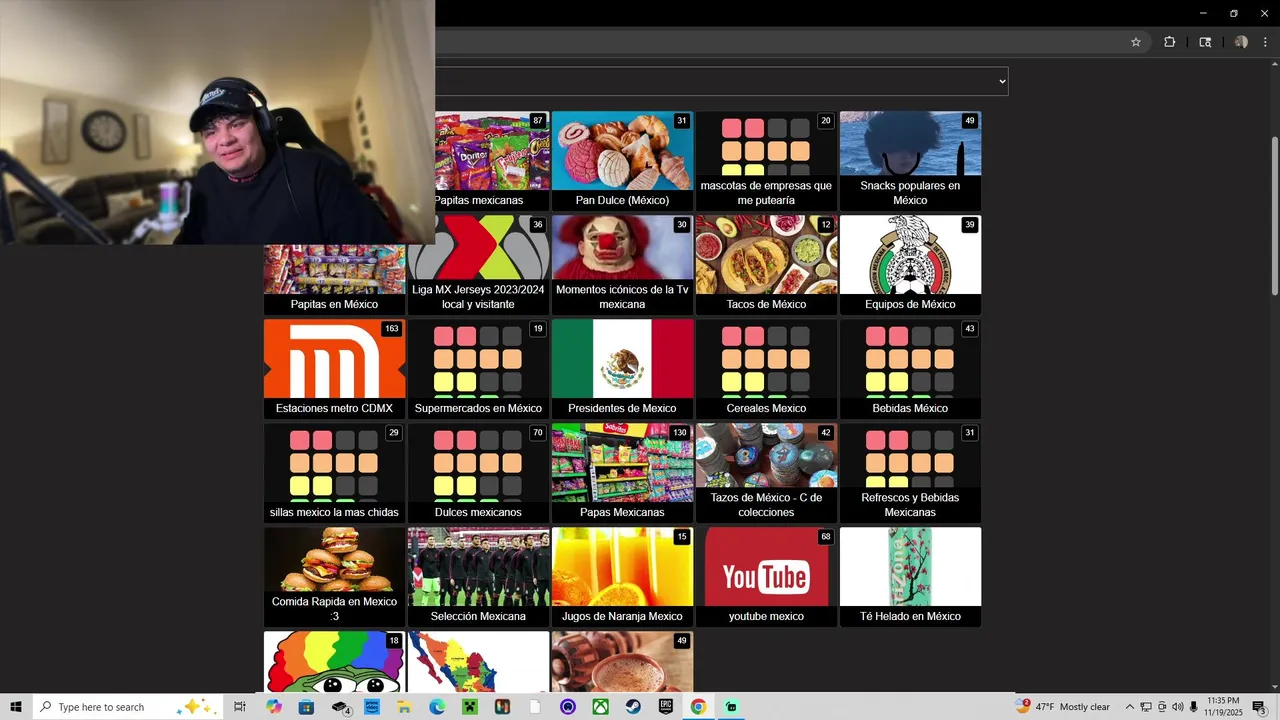The width and height of the screenshot is (1280, 720).
Task: Open Refrescos y Bebidas Mexicanas template
Action: 910,472
